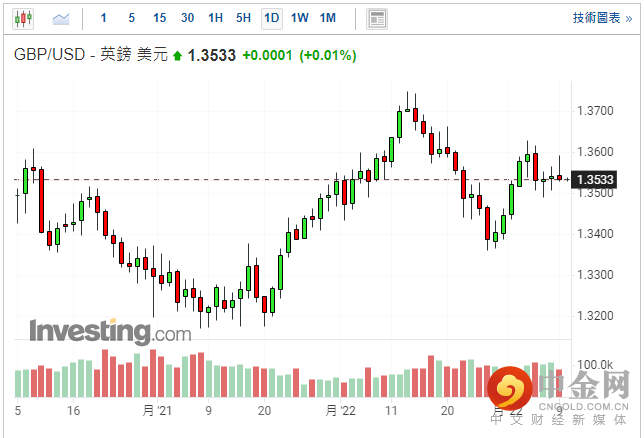Click the 11 date axis label
The height and width of the screenshot is (438, 644).
(391, 411)
